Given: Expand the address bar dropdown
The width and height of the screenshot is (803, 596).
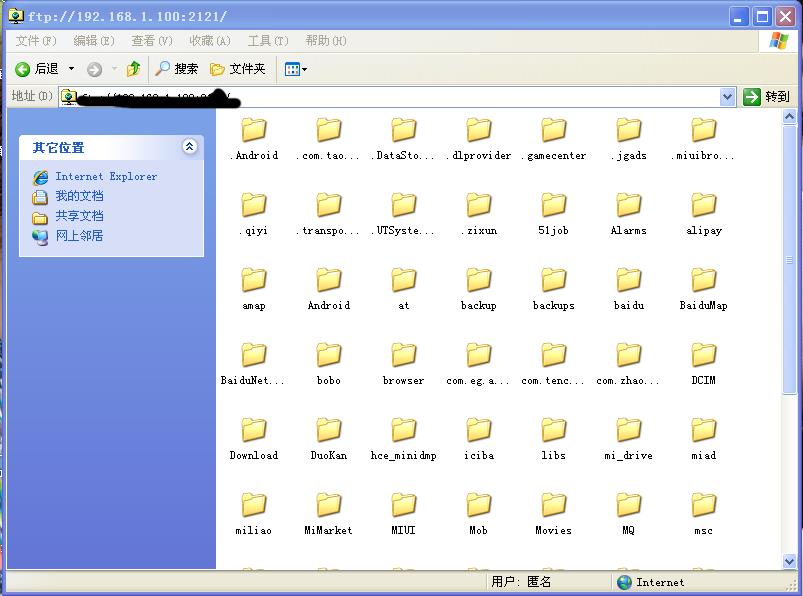Looking at the screenshot, I should tap(727, 97).
